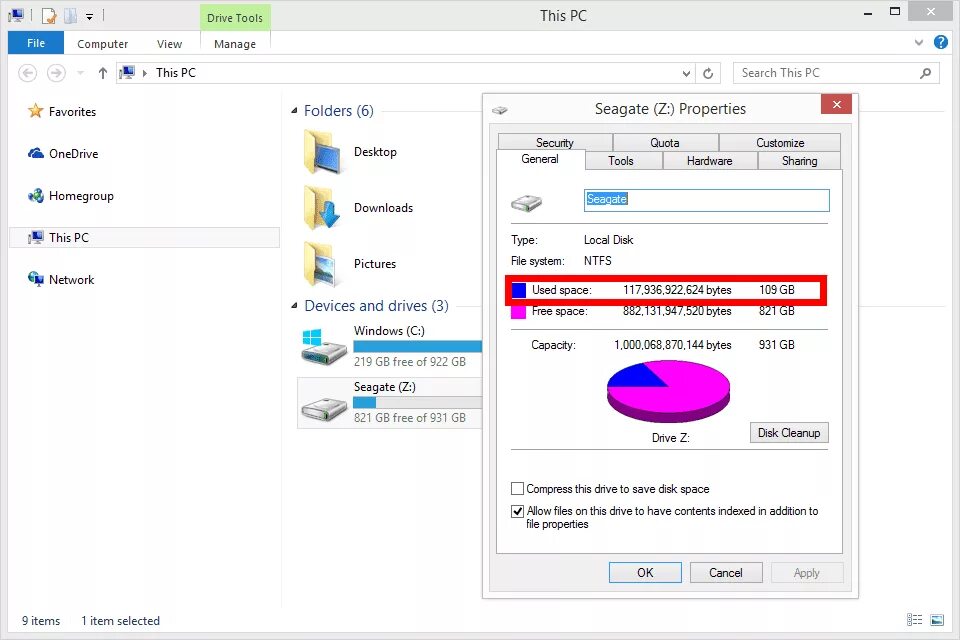Click the Forward navigation arrow
The image size is (960, 640).
pos(56,73)
